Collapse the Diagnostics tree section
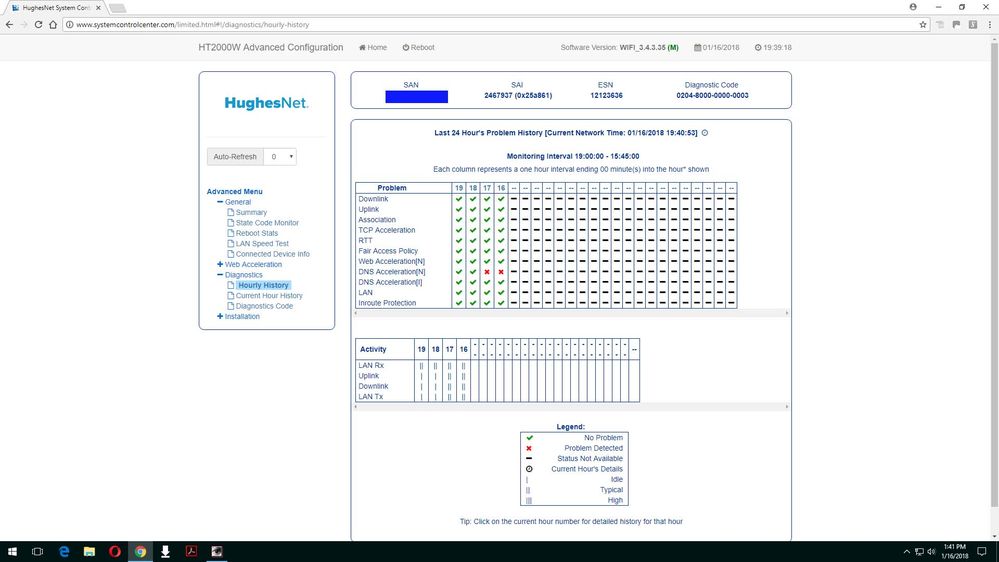 tap(220, 274)
